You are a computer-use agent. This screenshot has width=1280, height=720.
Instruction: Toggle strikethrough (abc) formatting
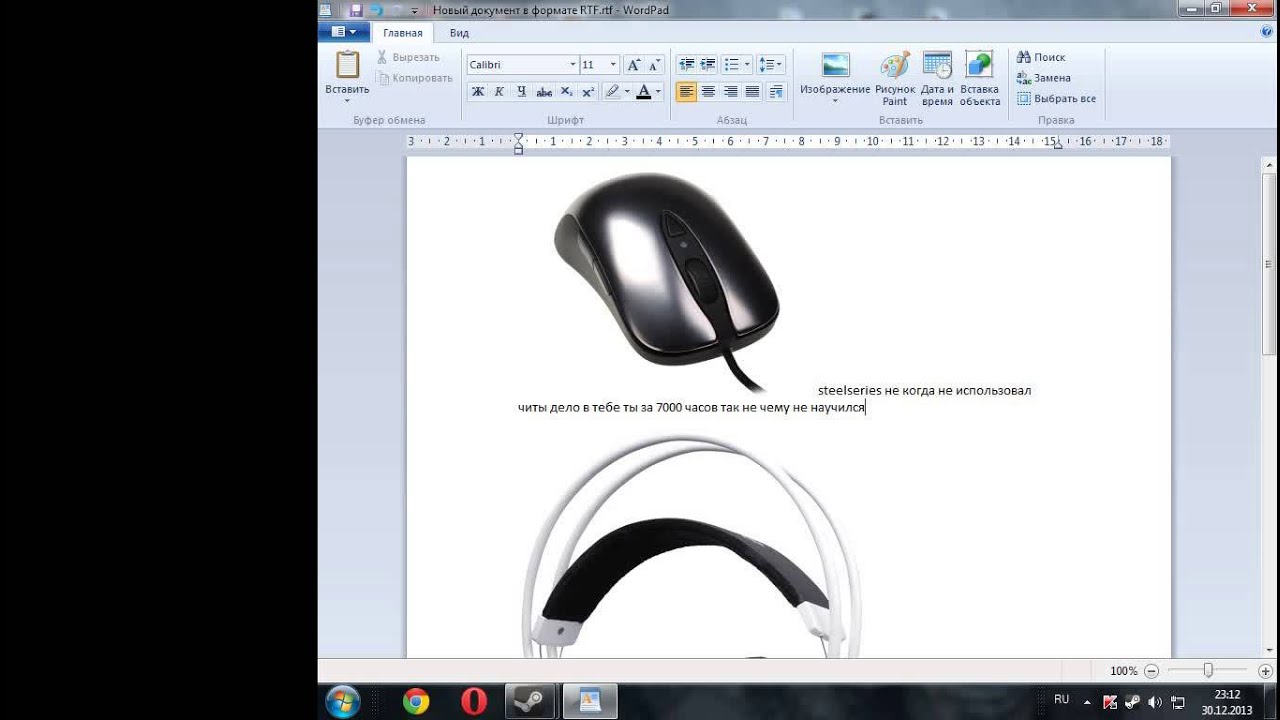[544, 92]
